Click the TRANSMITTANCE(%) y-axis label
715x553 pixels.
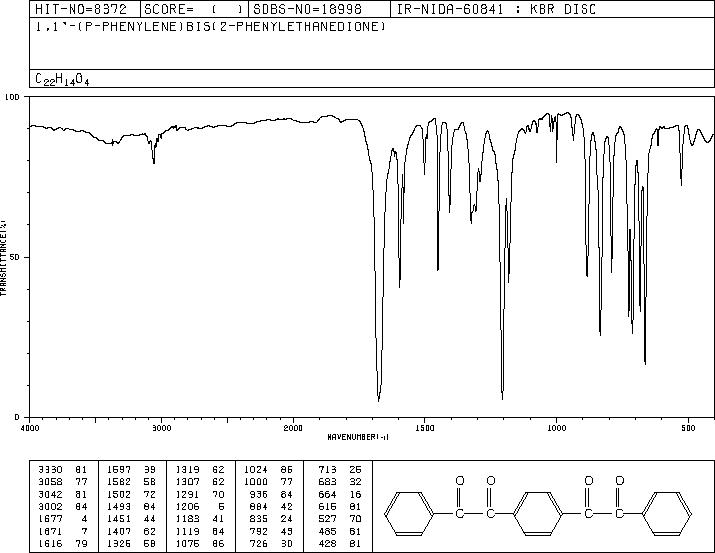tap(4, 258)
